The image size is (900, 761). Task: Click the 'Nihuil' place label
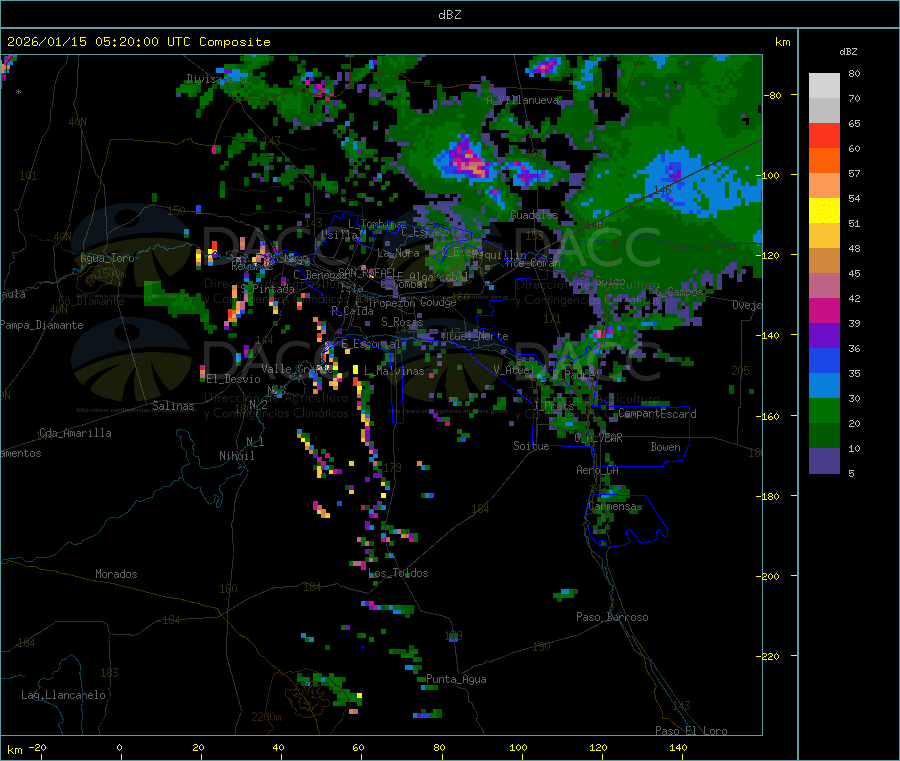pyautogui.click(x=236, y=456)
